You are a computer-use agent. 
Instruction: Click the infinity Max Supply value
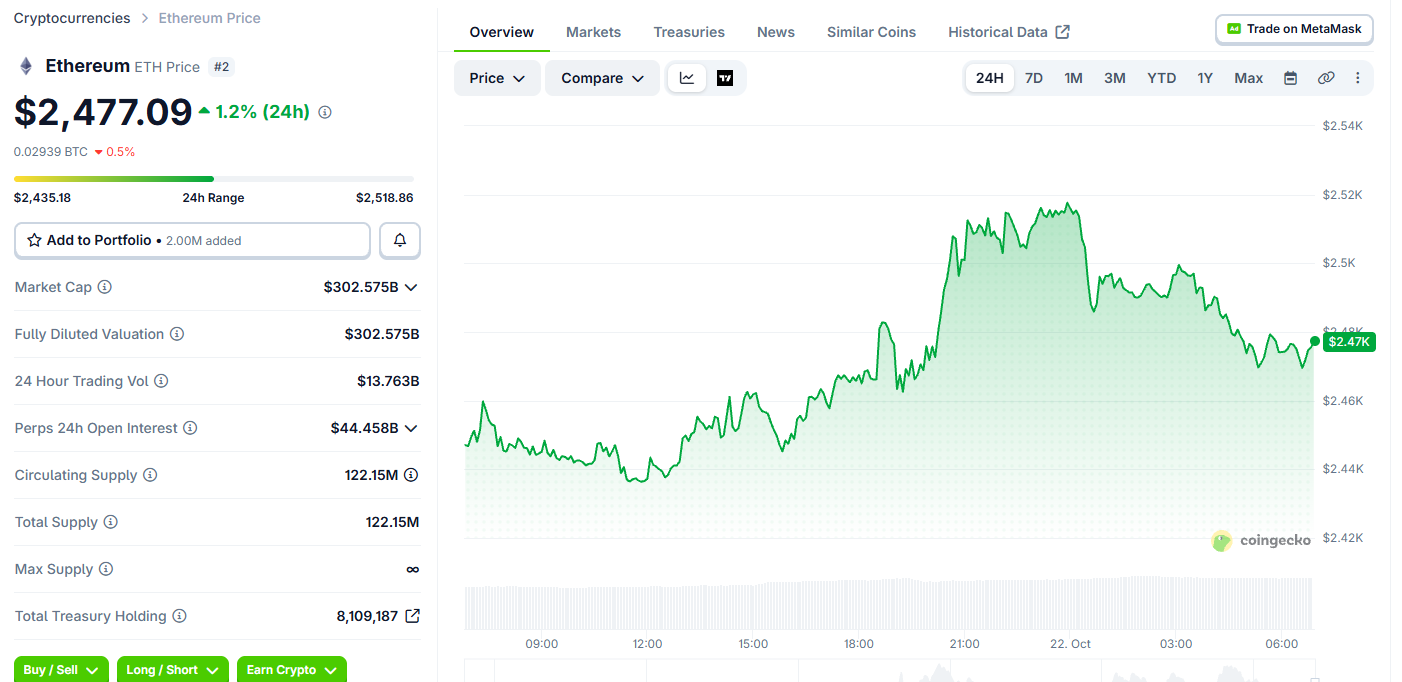coord(413,569)
